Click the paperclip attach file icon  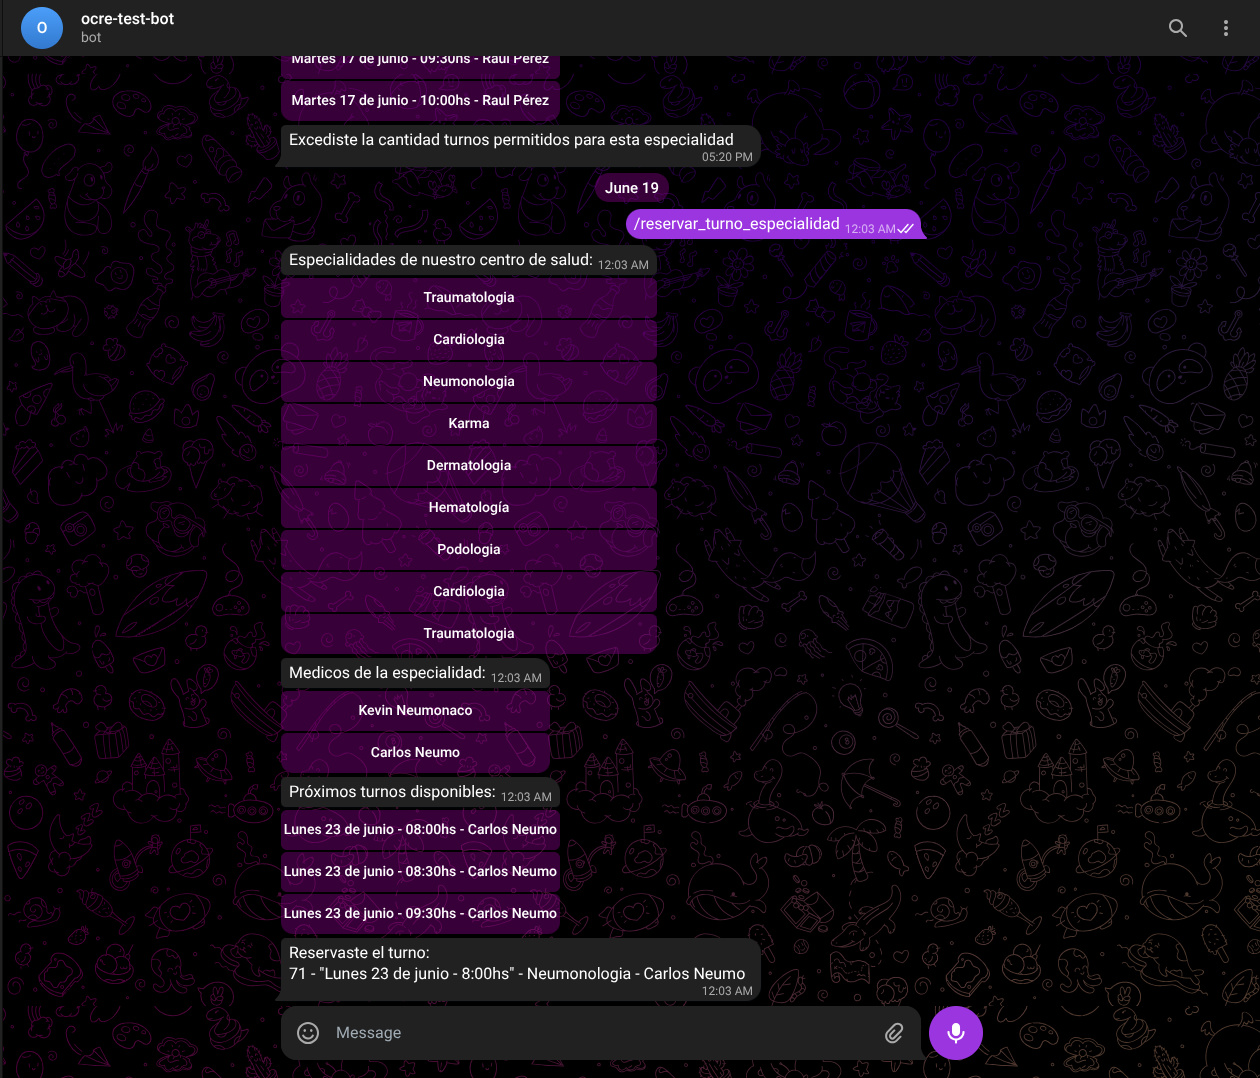point(894,1033)
